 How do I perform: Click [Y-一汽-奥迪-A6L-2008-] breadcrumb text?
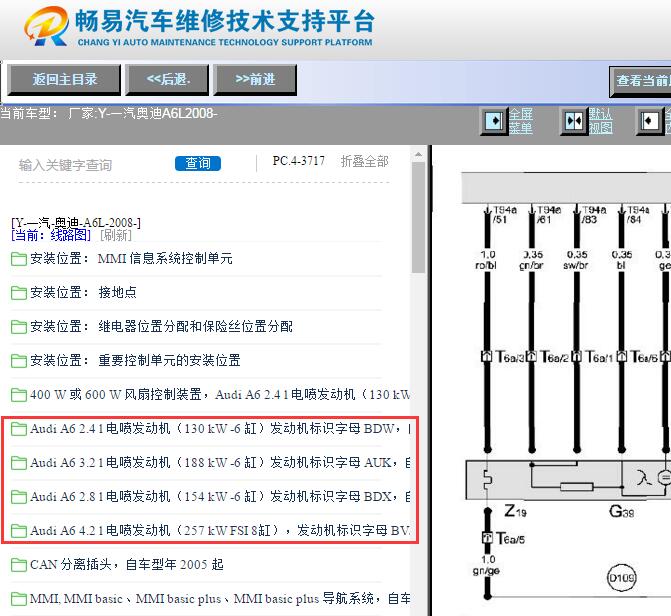coord(76,223)
